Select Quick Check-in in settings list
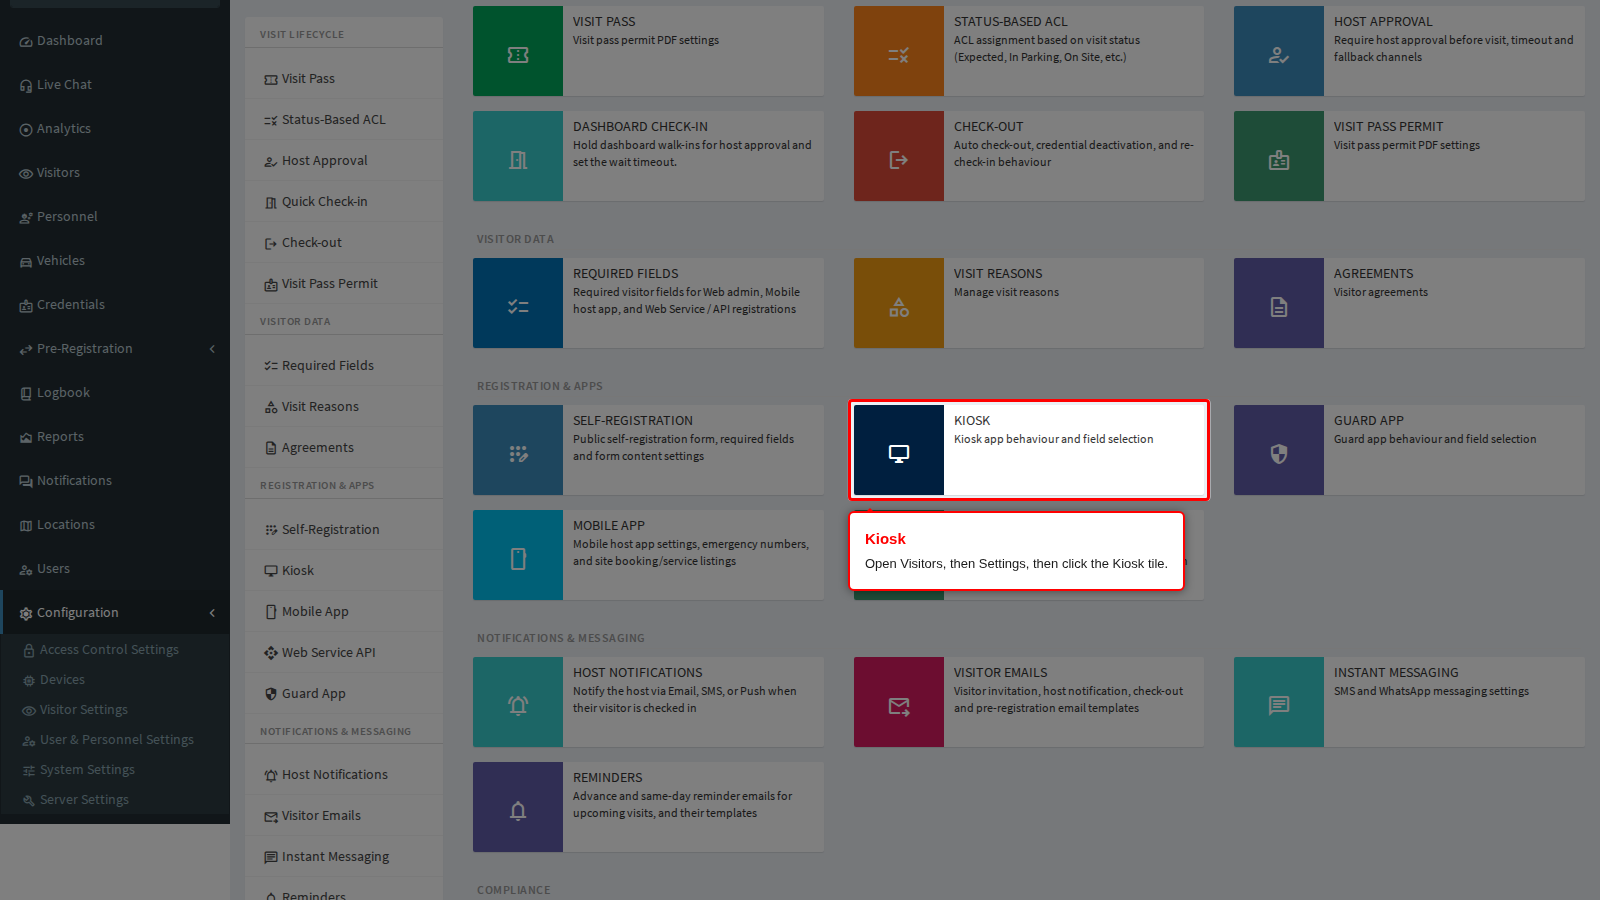 pyautogui.click(x=344, y=202)
